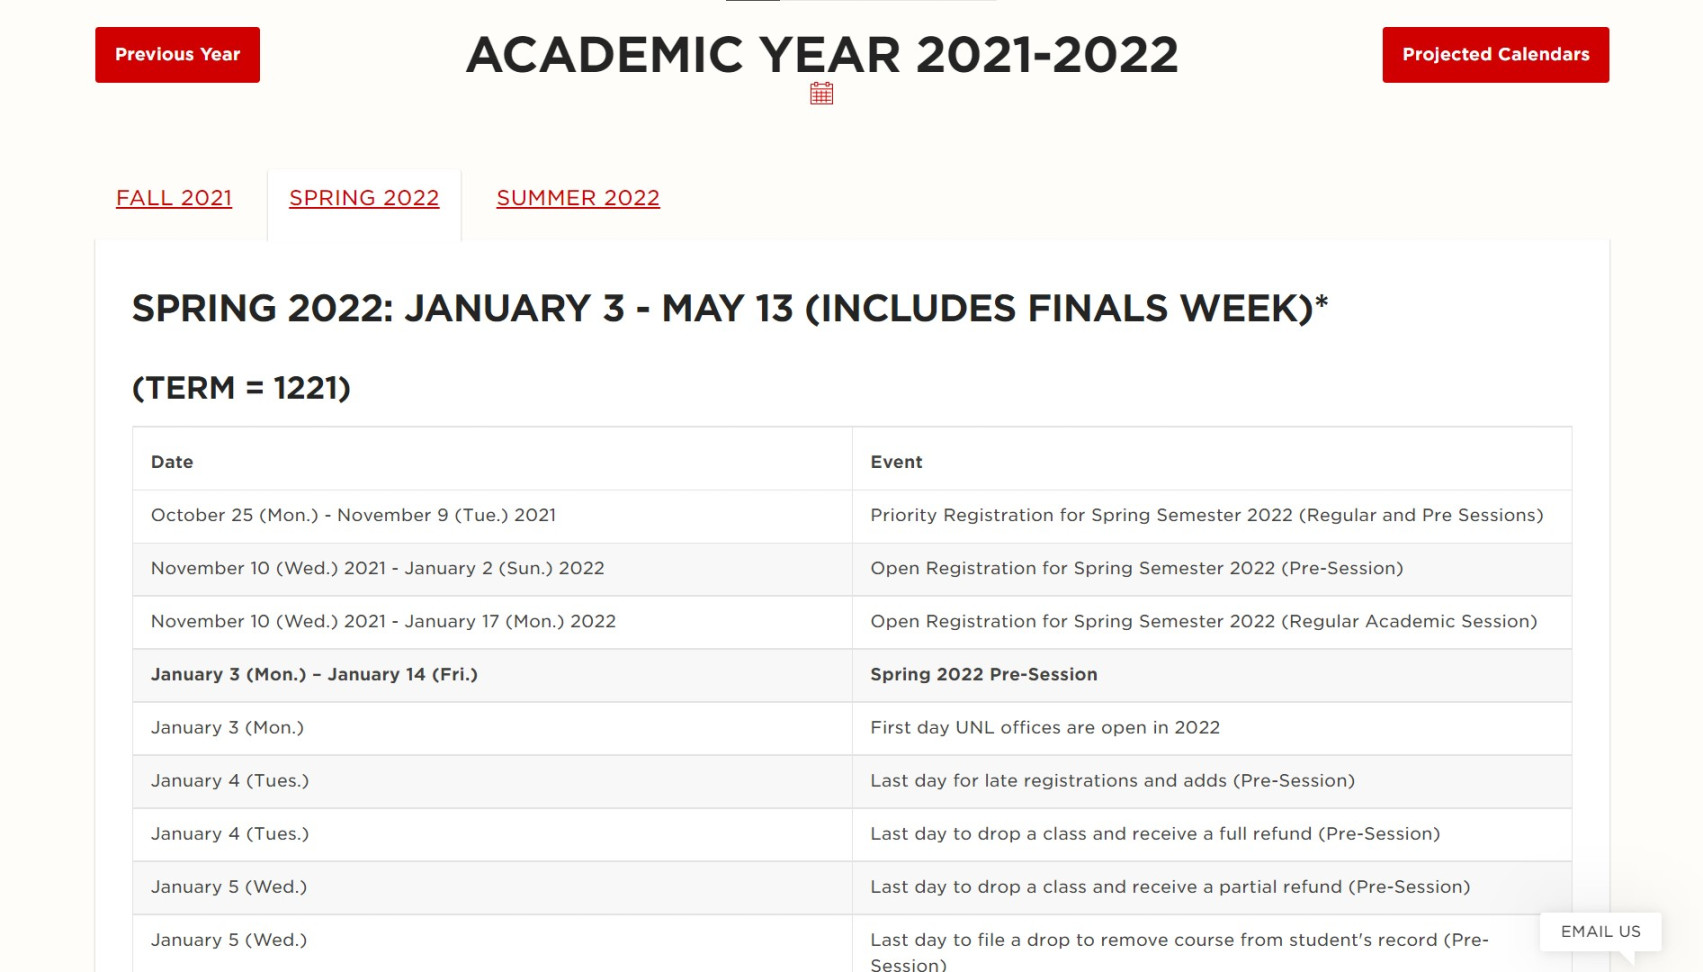
Task: Open the SUMMER 2022 tab
Action: pos(577,197)
